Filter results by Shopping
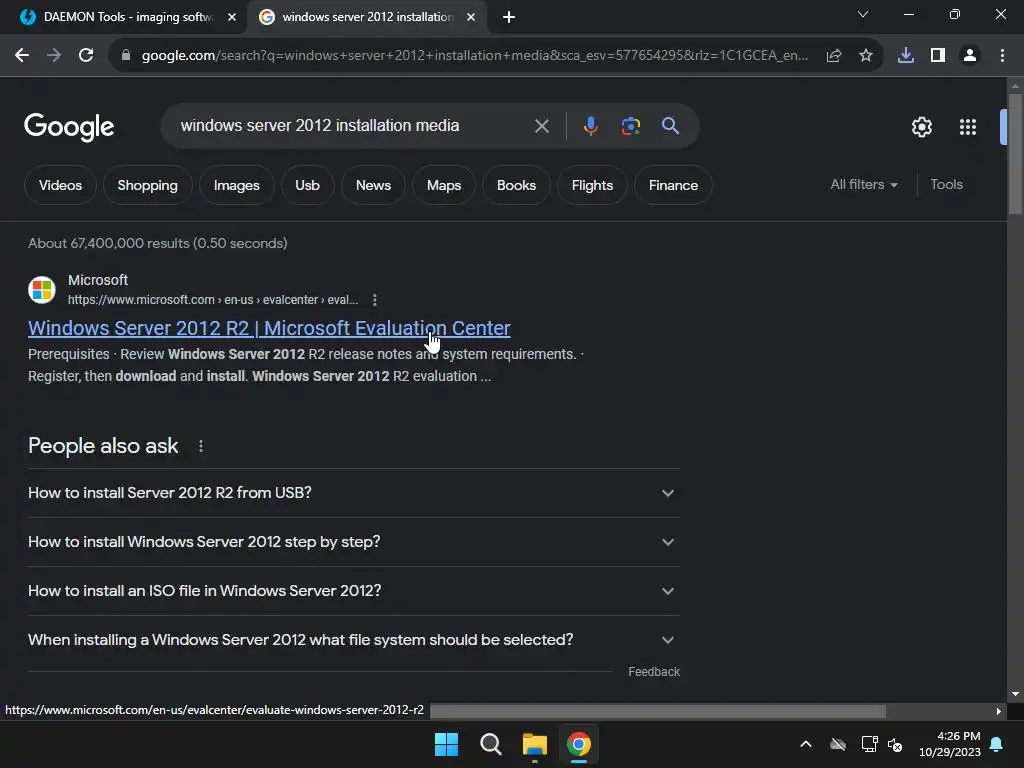The image size is (1024, 768). [148, 185]
